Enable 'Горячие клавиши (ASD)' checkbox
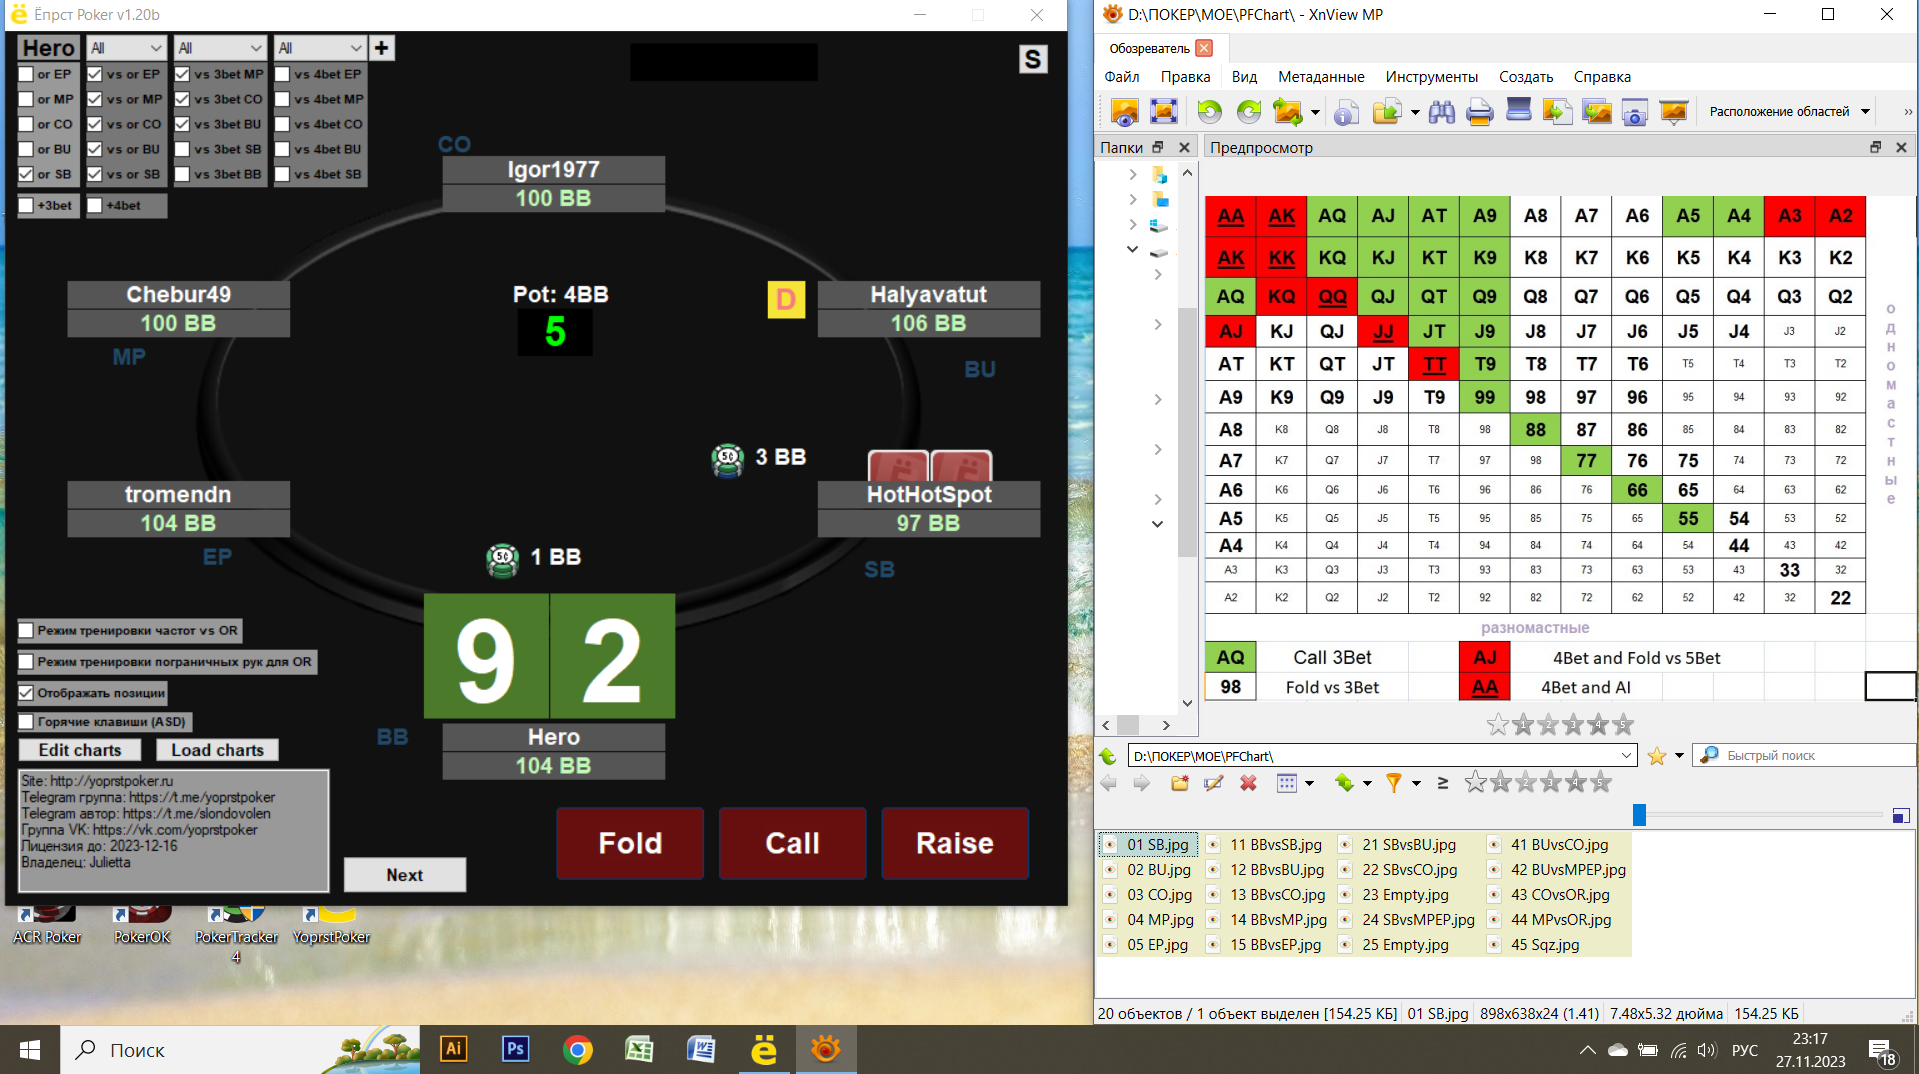 [27, 722]
